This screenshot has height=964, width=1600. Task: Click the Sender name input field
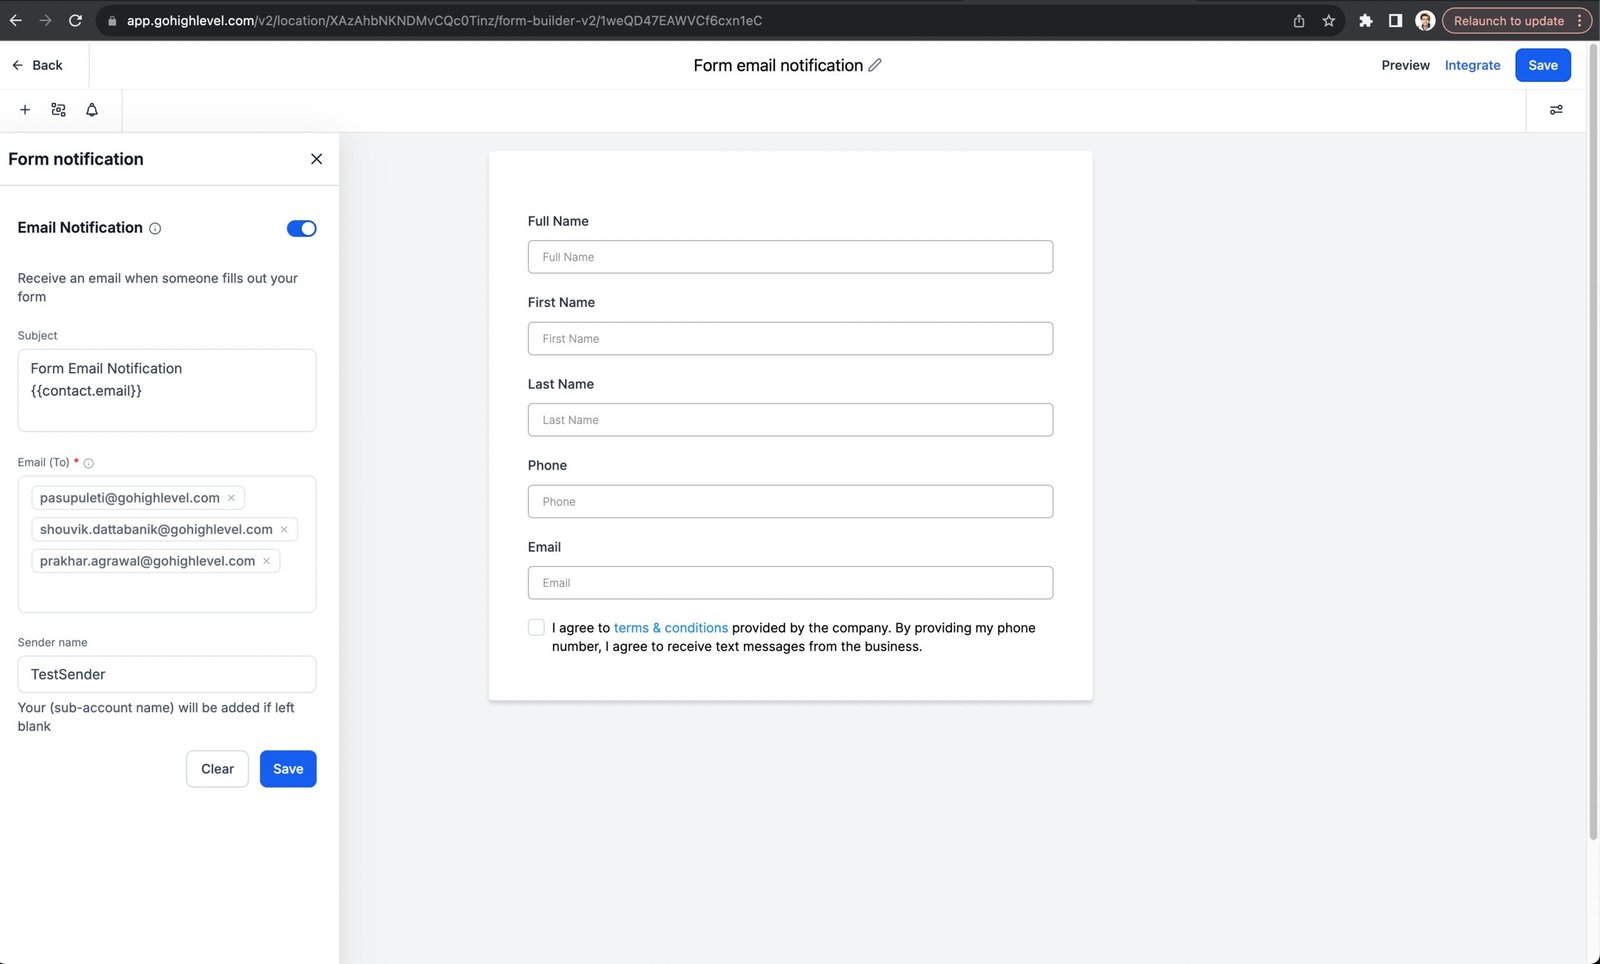(167, 675)
